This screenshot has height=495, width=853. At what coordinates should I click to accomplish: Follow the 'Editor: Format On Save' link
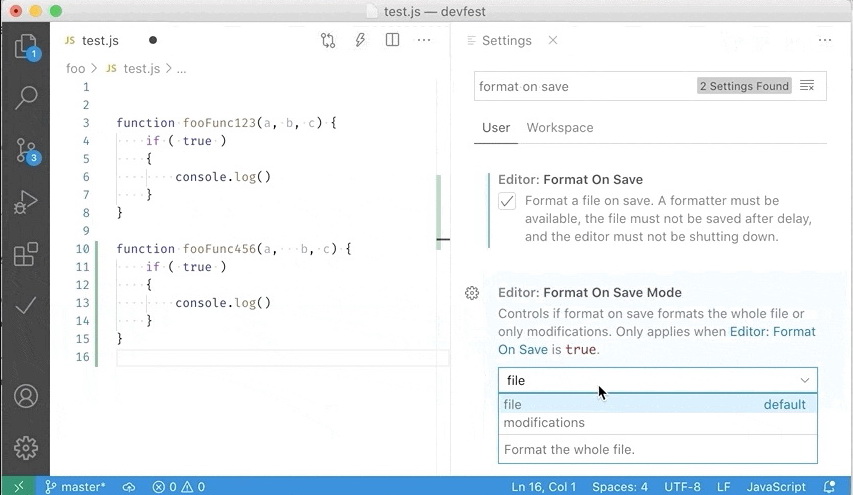click(772, 332)
